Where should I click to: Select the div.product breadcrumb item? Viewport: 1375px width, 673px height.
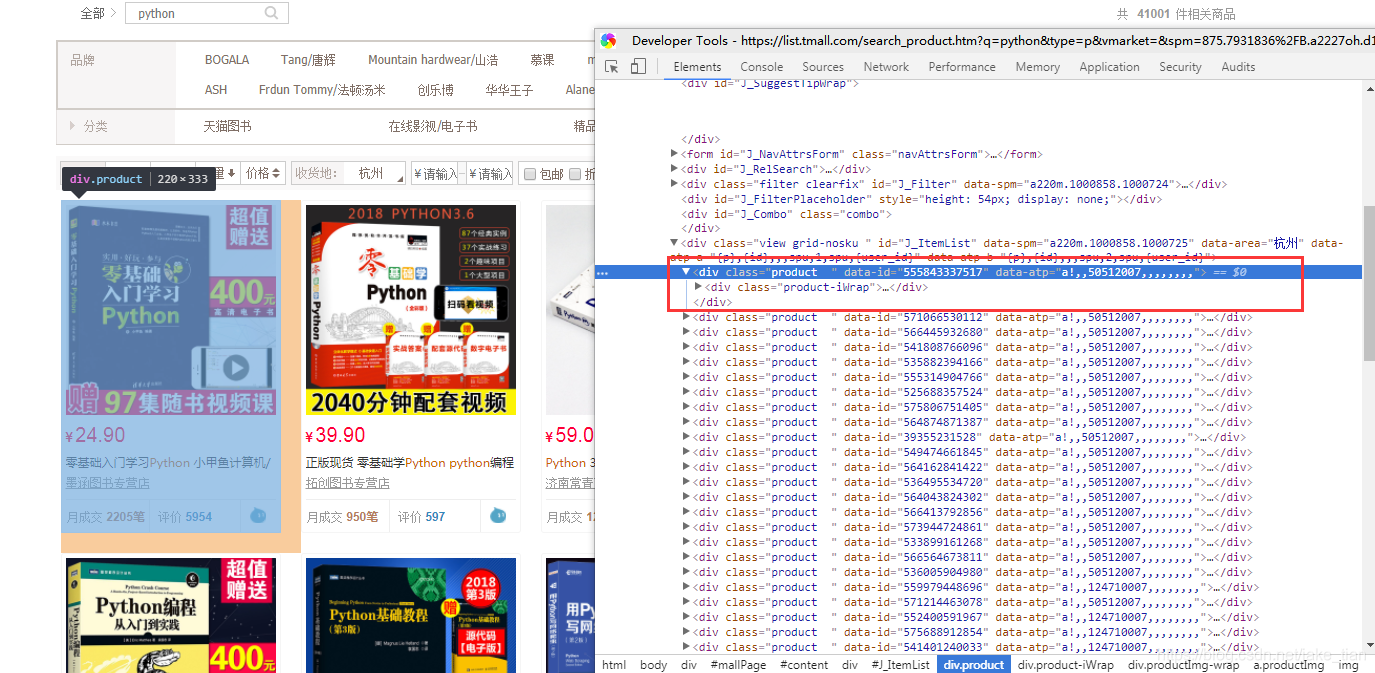click(x=974, y=665)
